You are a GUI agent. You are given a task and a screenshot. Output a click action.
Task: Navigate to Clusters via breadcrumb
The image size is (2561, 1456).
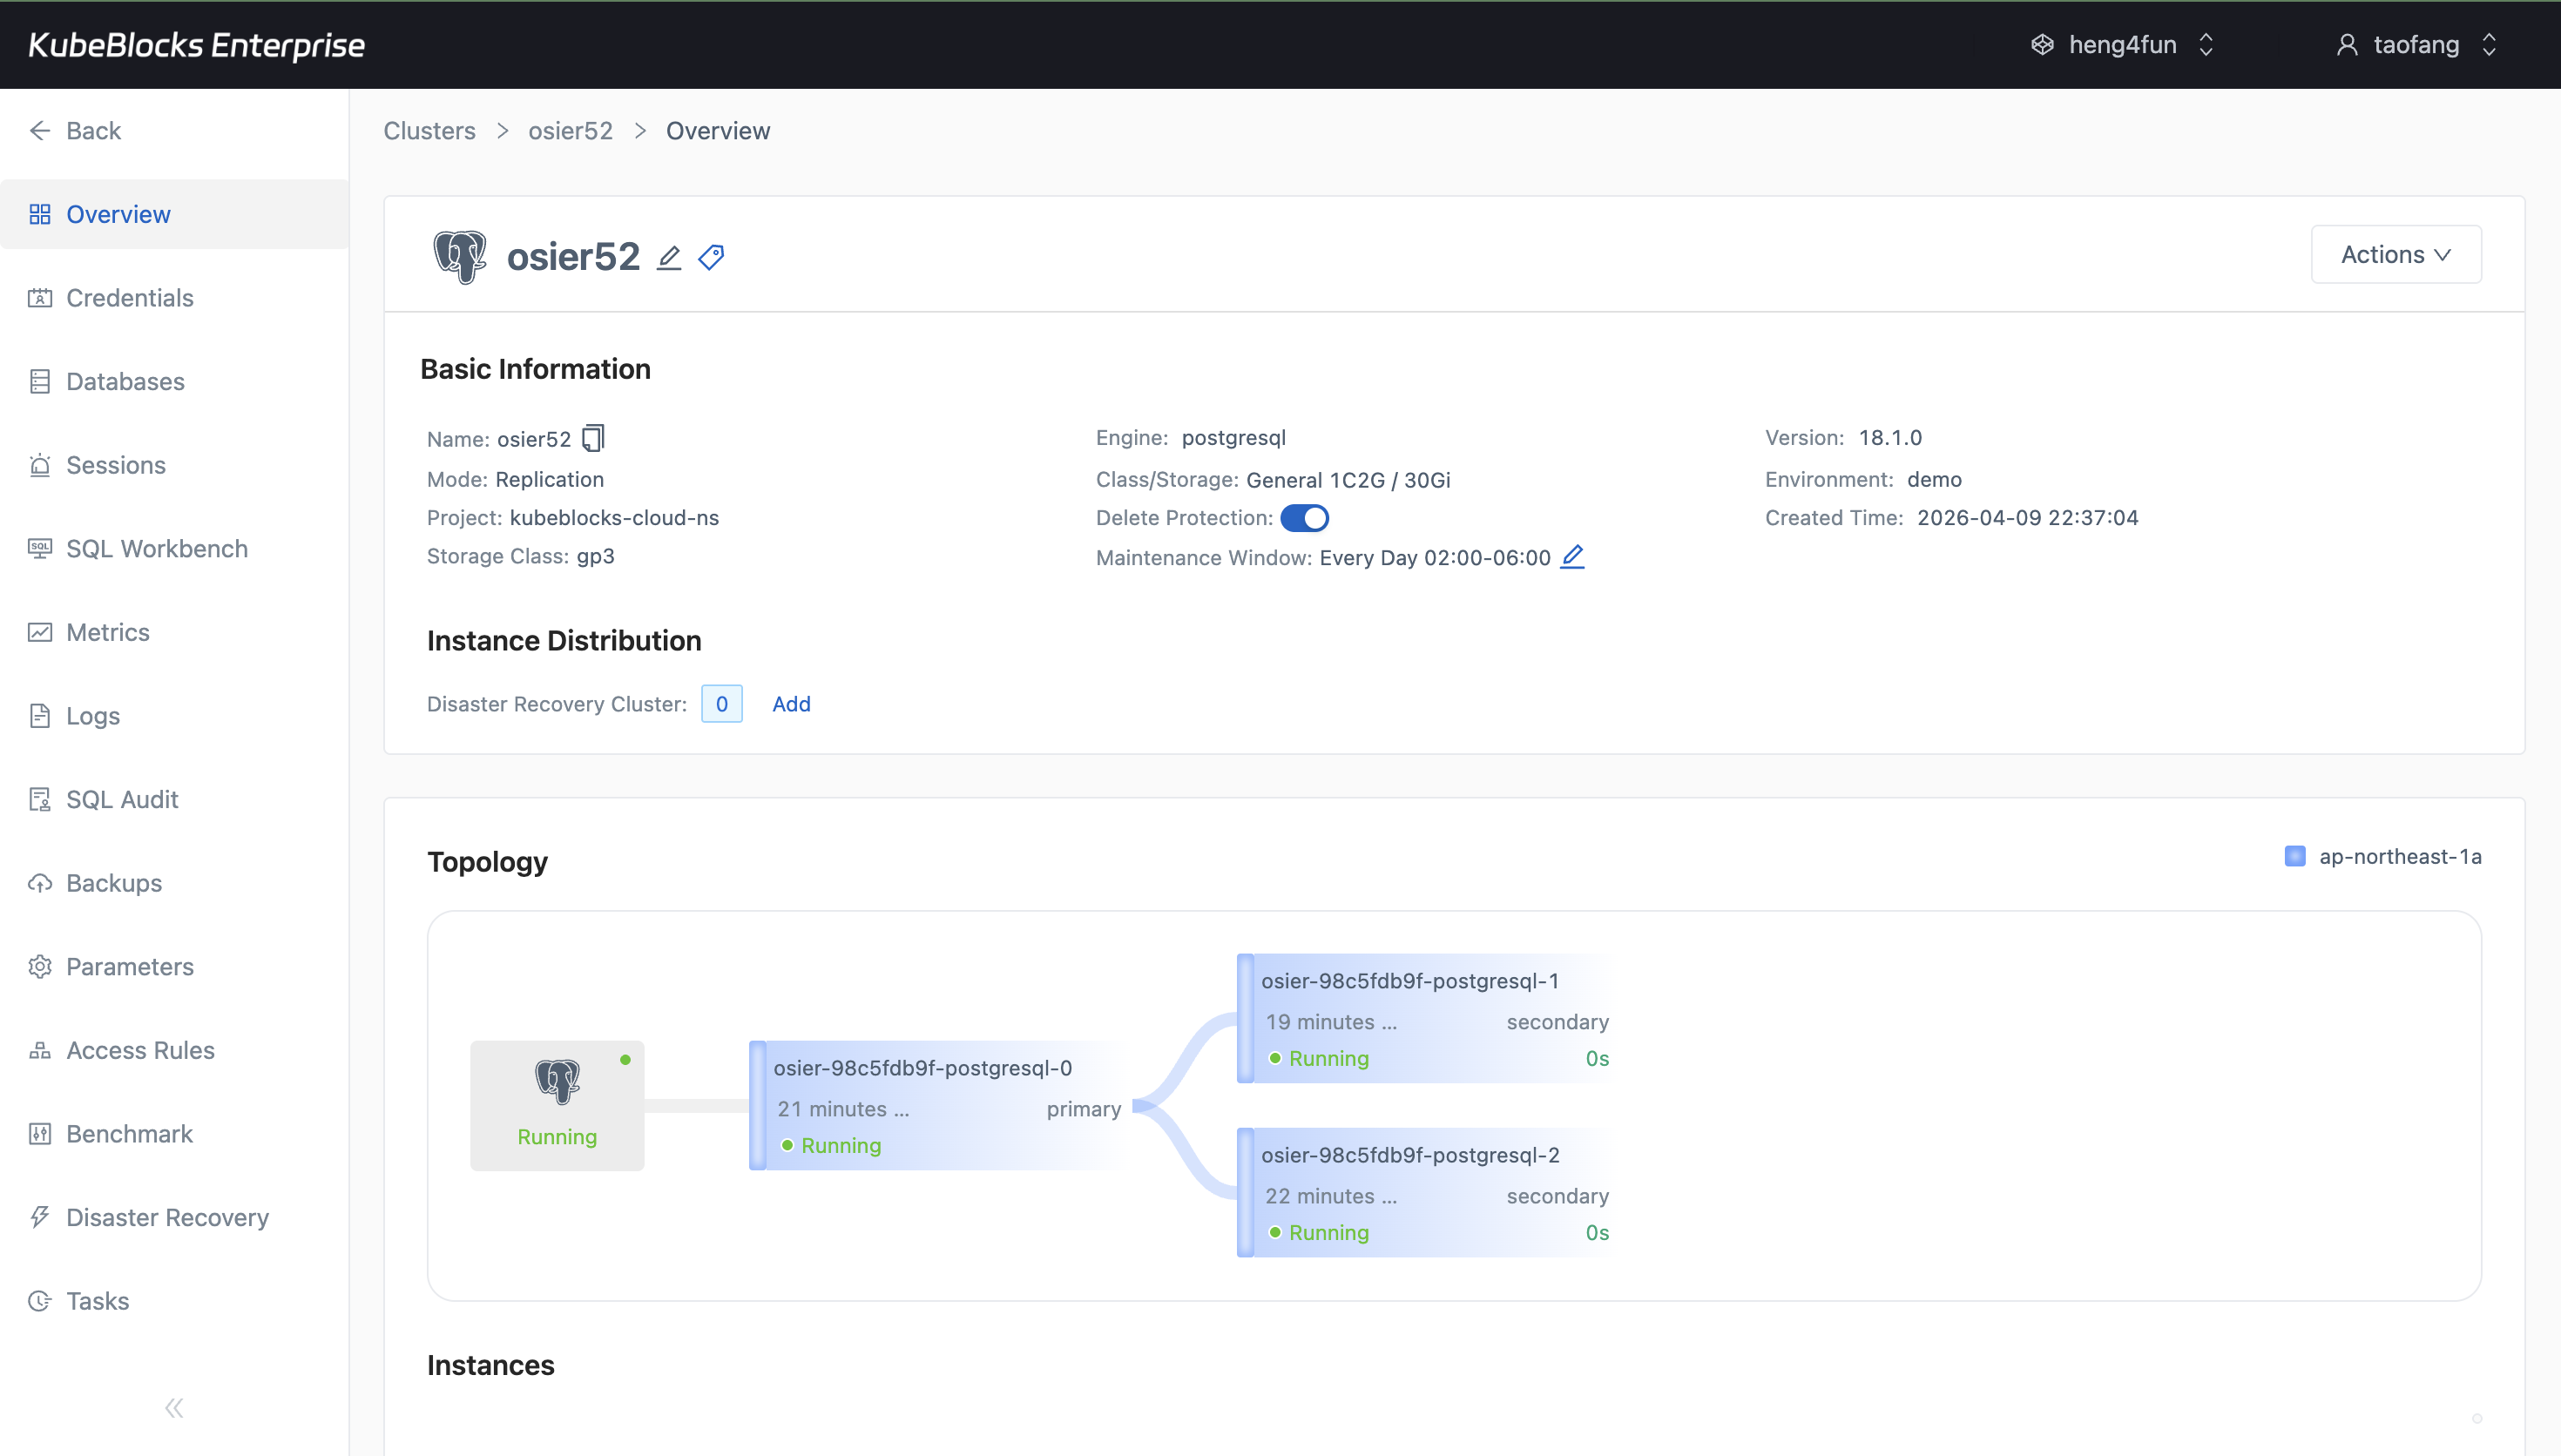(428, 131)
